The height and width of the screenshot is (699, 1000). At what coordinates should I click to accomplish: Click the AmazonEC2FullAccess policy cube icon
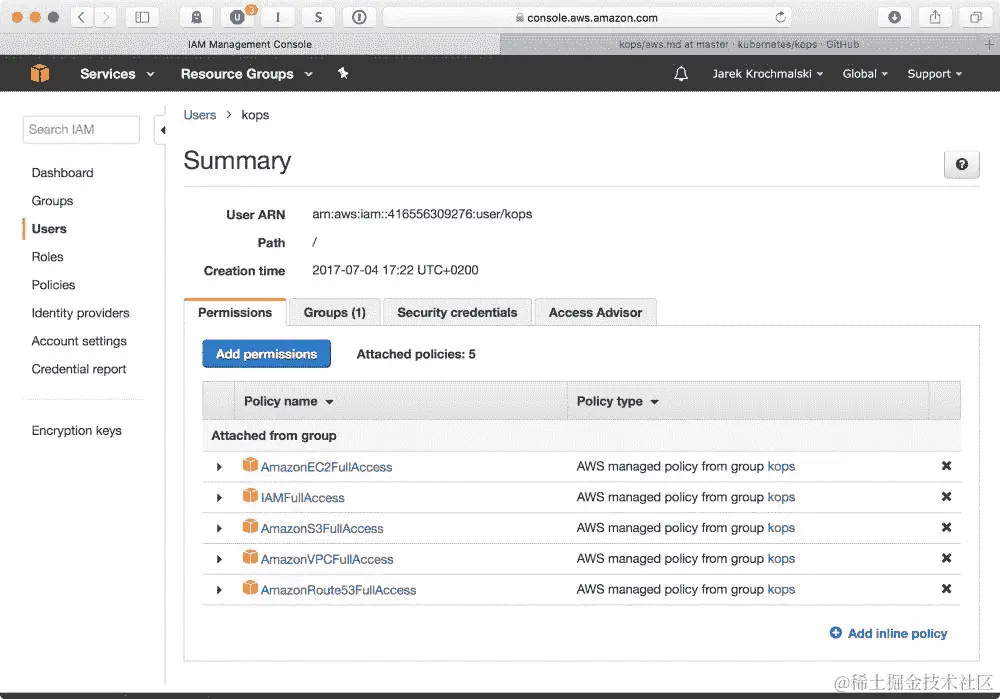[250, 465]
